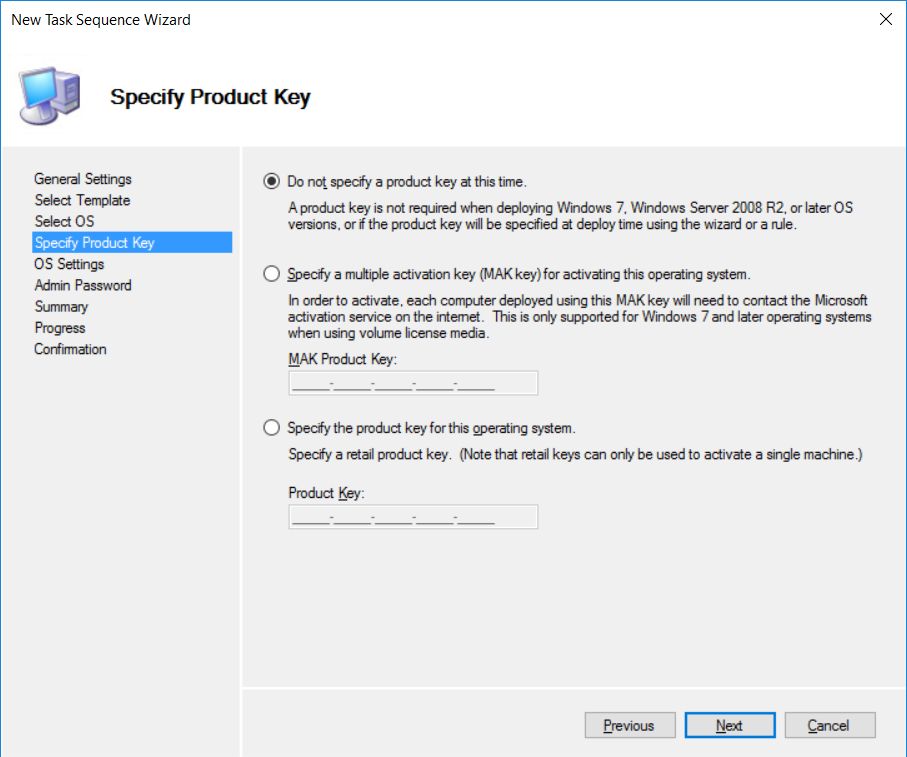Select the retail product key radio option
Screen dimensions: 907x757
(271, 428)
